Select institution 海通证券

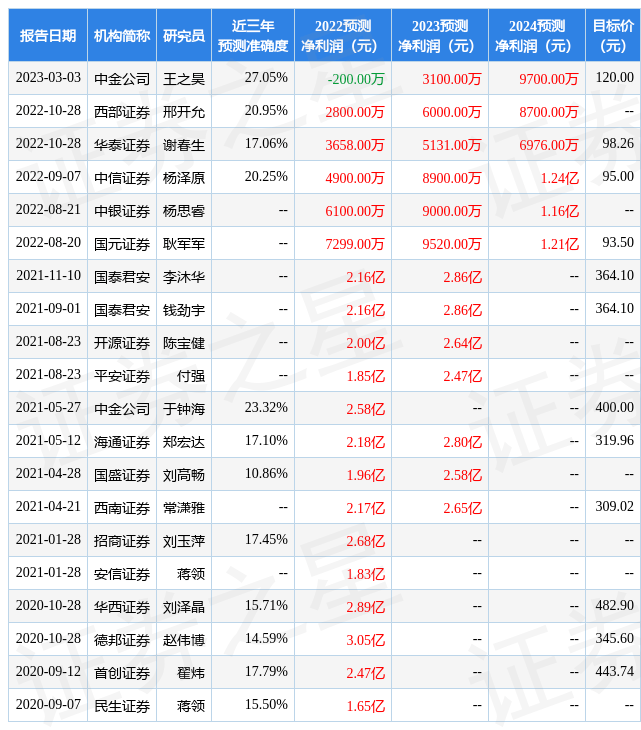(122, 442)
